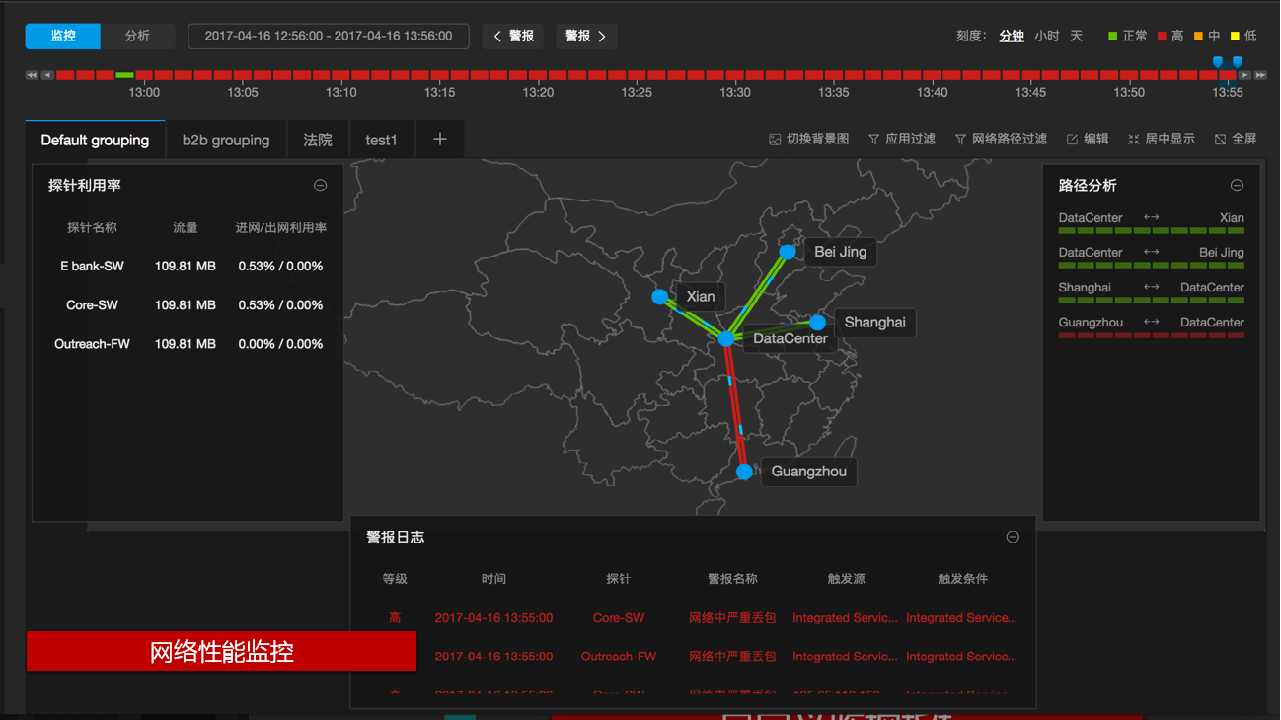Click the 警报名称 column header
1281x720 pixels.
[733, 579]
